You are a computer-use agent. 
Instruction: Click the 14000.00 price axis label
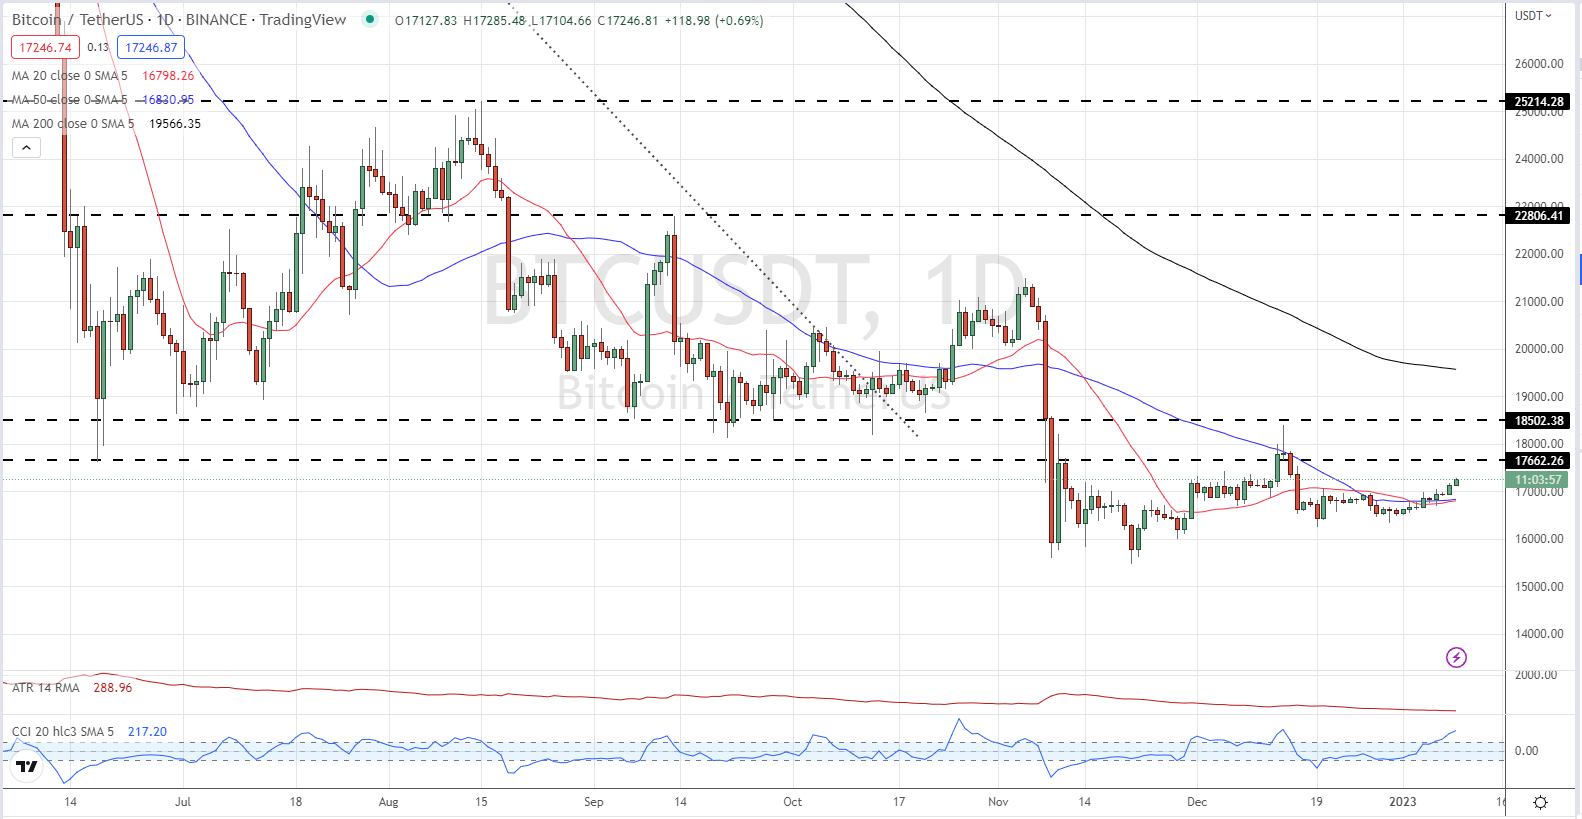(1539, 634)
